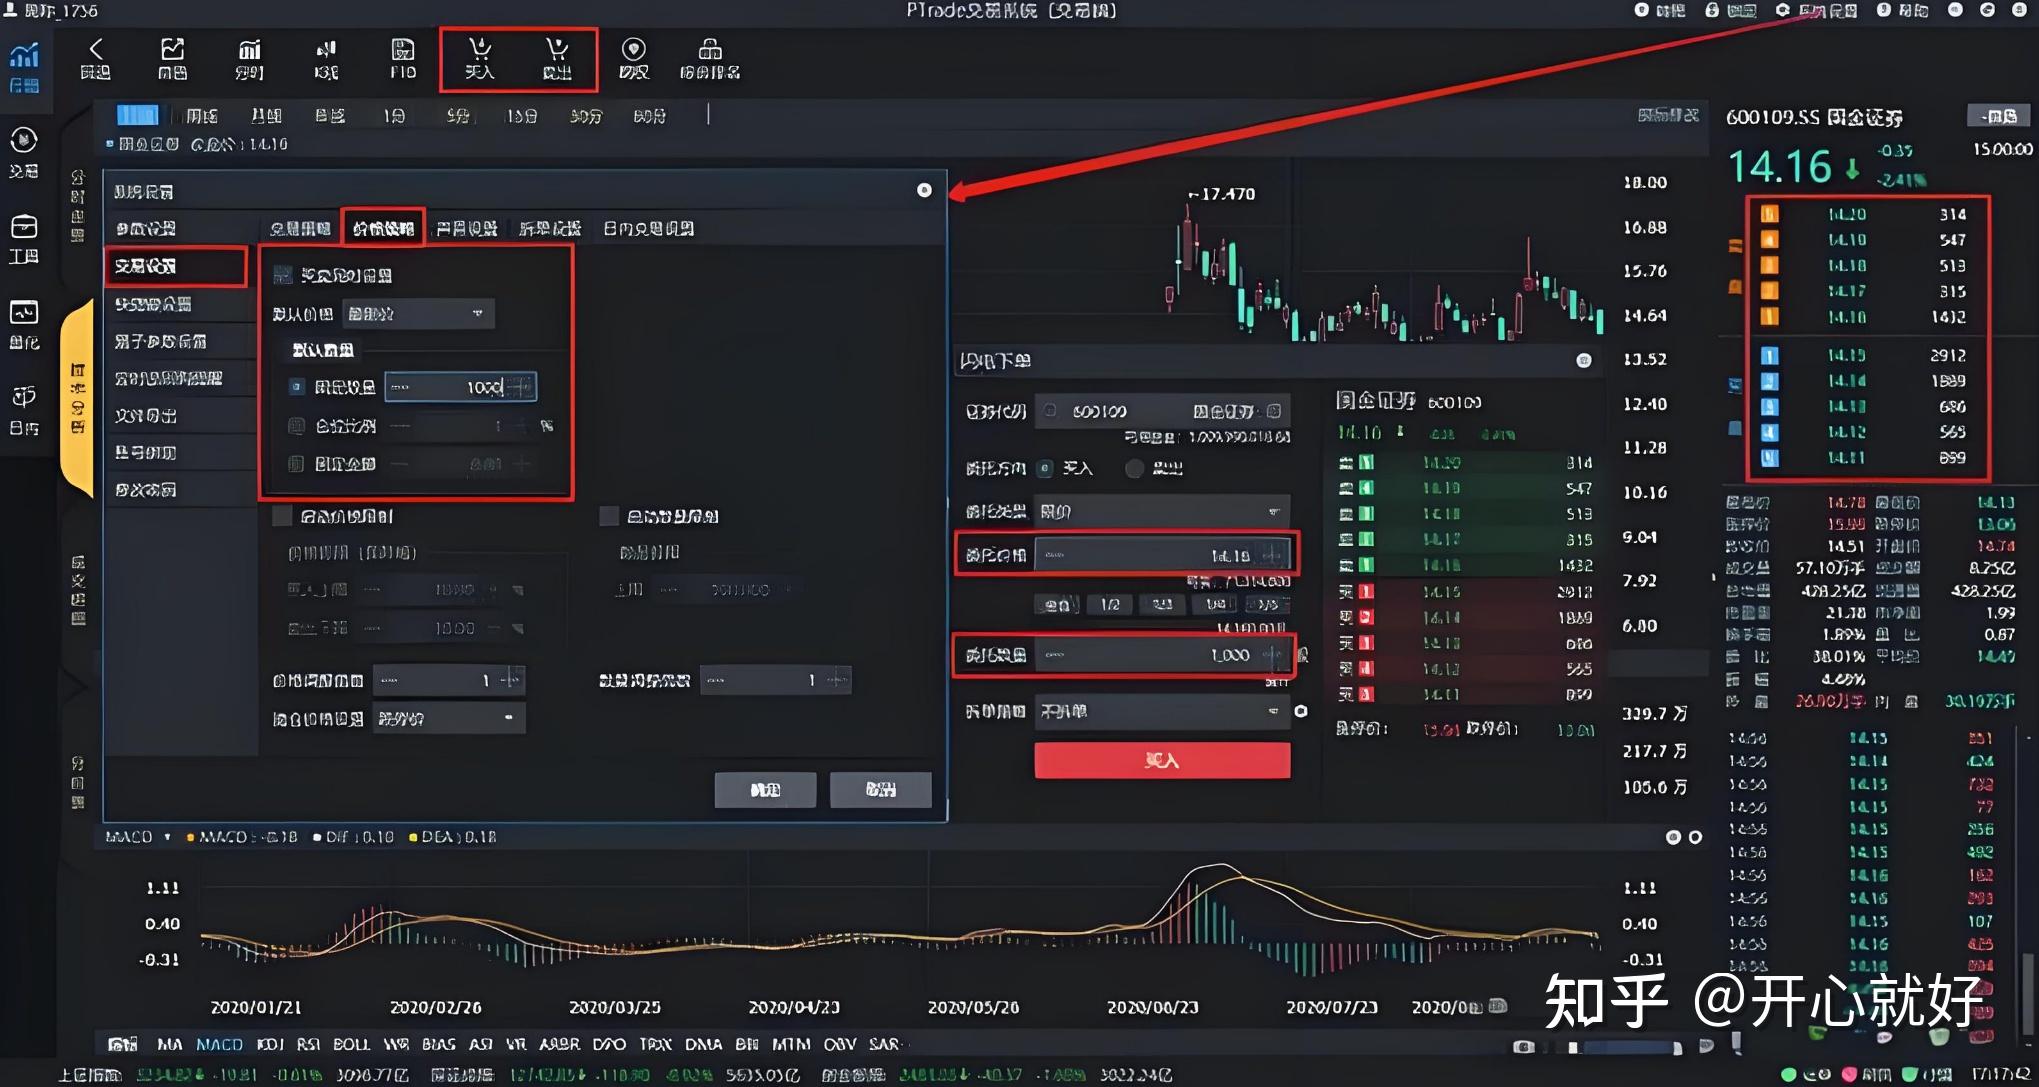2039x1087 pixels.
Task: Open the default price dropdown in settings dialog
Action: pyautogui.click(x=420, y=313)
